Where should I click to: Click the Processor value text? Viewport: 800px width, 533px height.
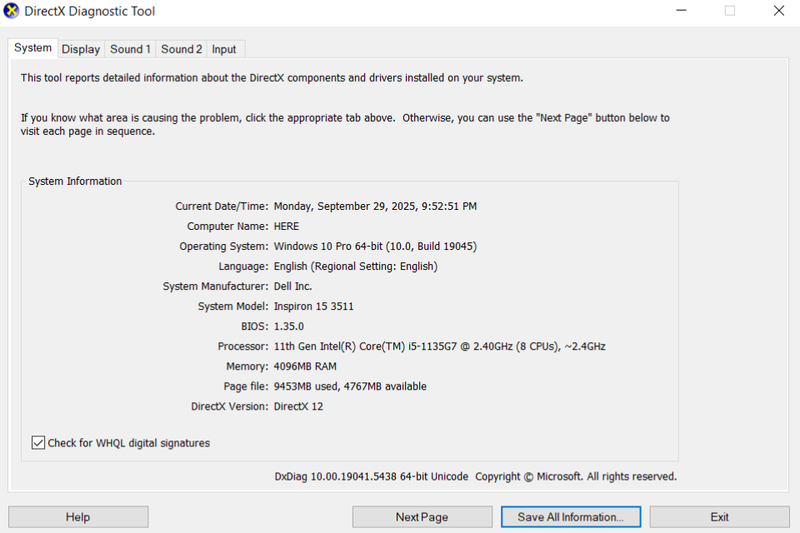pos(439,346)
